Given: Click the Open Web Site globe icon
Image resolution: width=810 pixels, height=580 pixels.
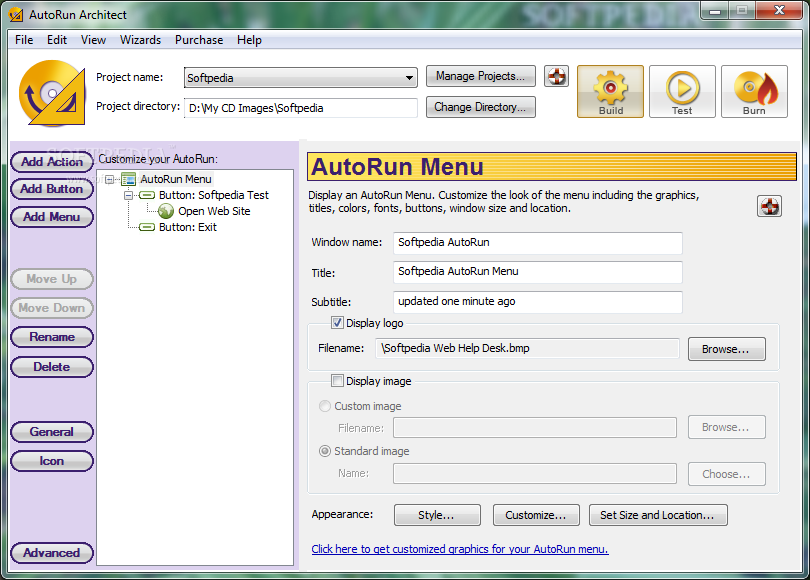Looking at the screenshot, I should click(x=166, y=211).
